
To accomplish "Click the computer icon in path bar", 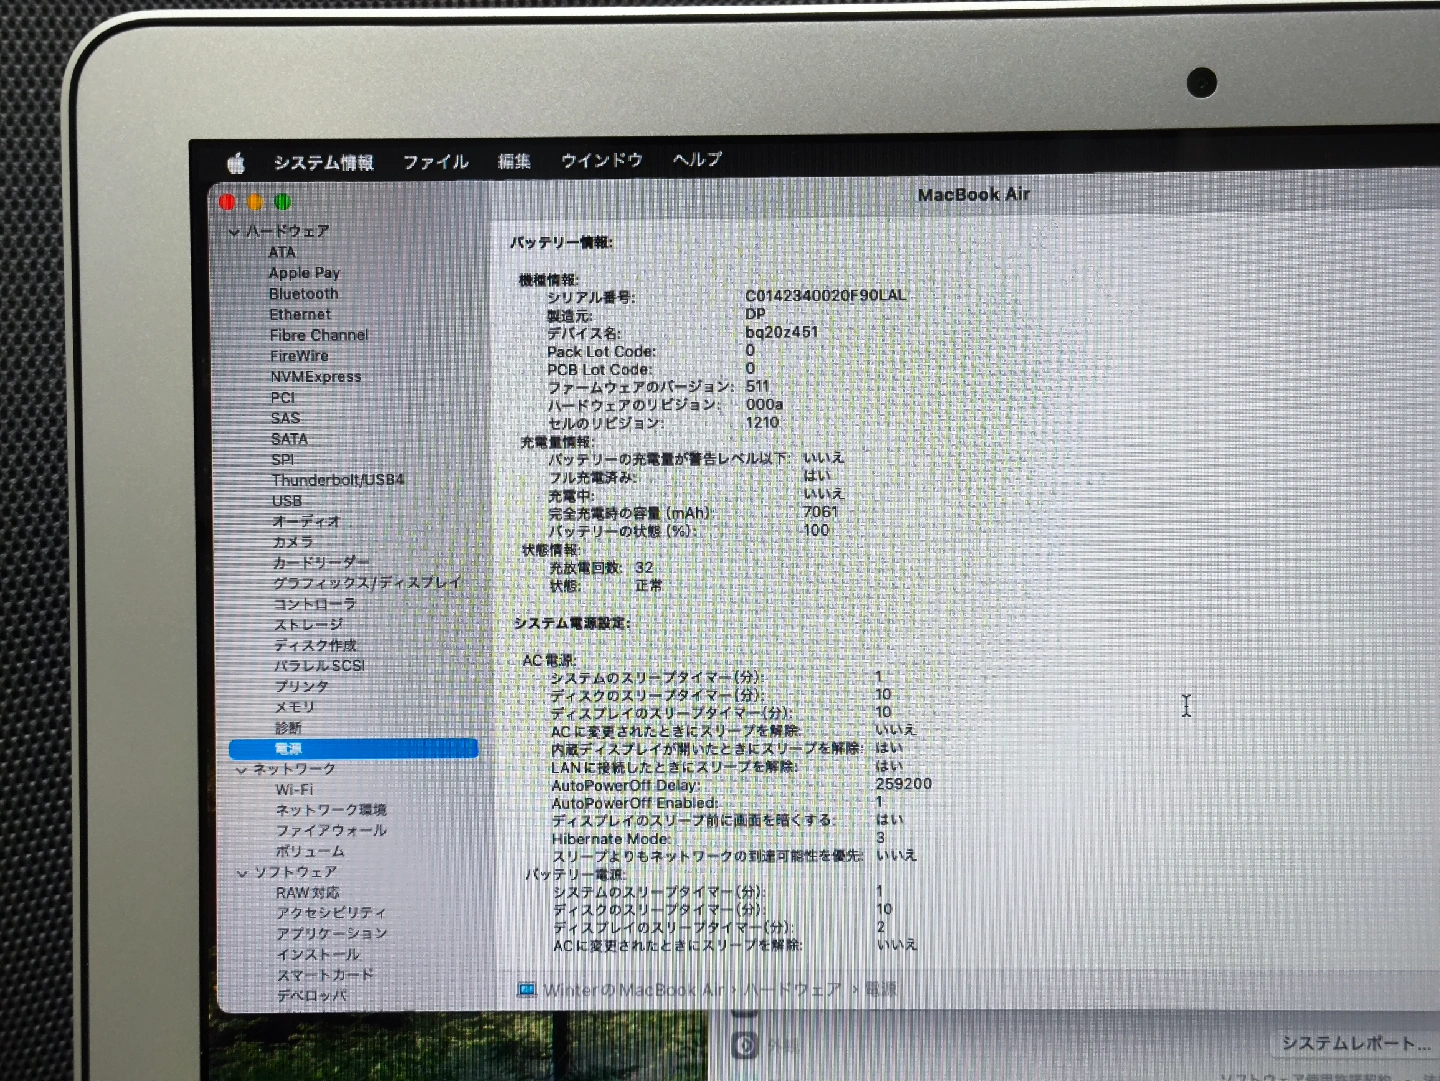I will click(526, 990).
